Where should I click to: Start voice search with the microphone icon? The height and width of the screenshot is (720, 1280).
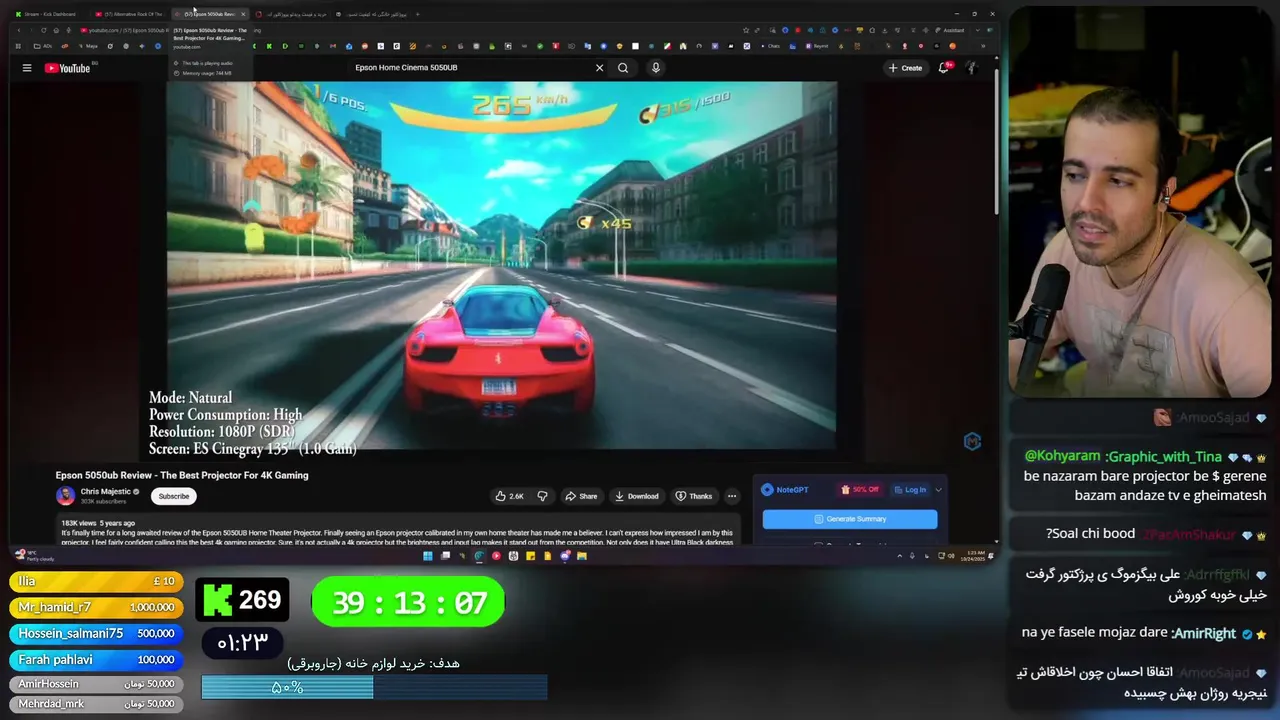(x=656, y=68)
